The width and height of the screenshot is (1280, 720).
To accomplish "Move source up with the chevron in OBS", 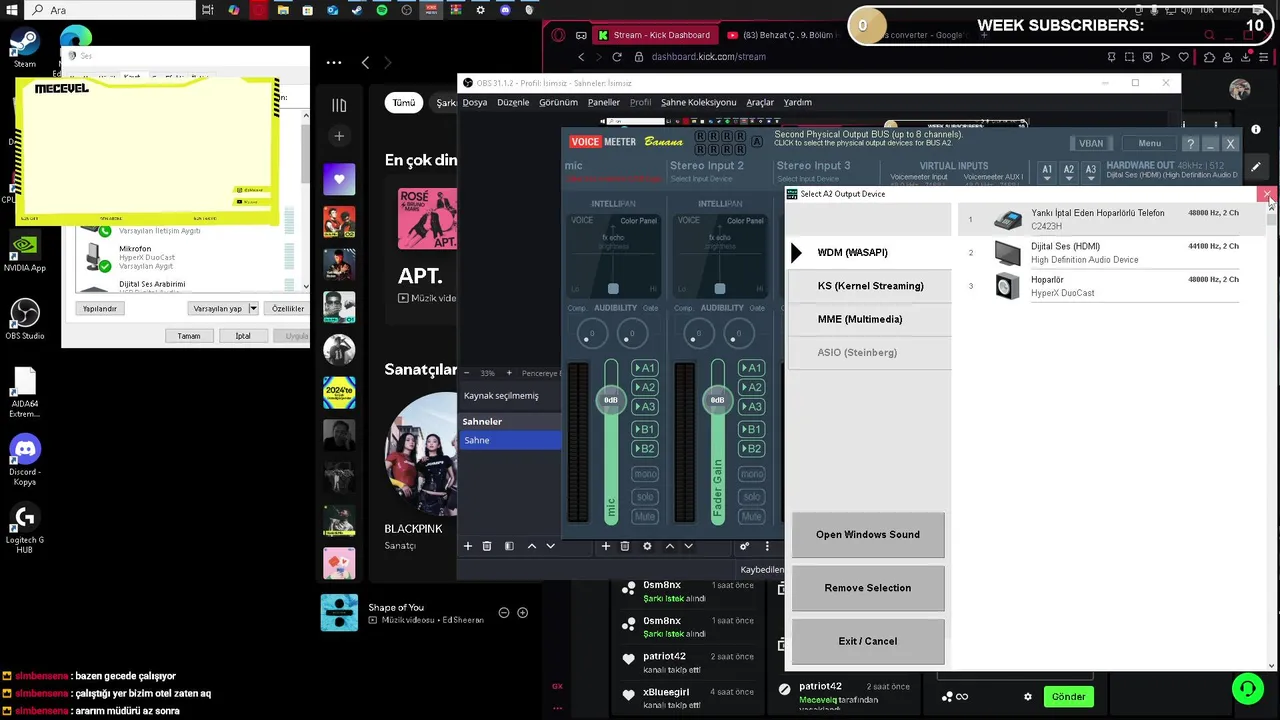I will [670, 546].
